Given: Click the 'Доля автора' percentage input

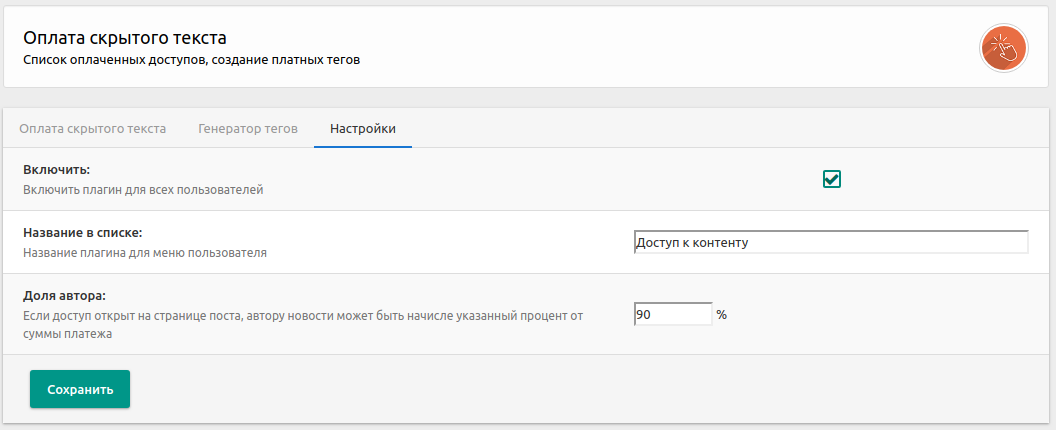Looking at the screenshot, I should [x=672, y=314].
